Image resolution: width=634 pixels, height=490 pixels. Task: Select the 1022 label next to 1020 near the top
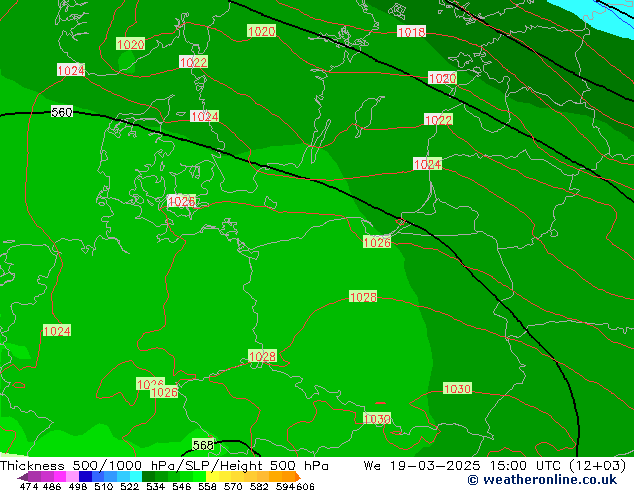(x=193, y=62)
